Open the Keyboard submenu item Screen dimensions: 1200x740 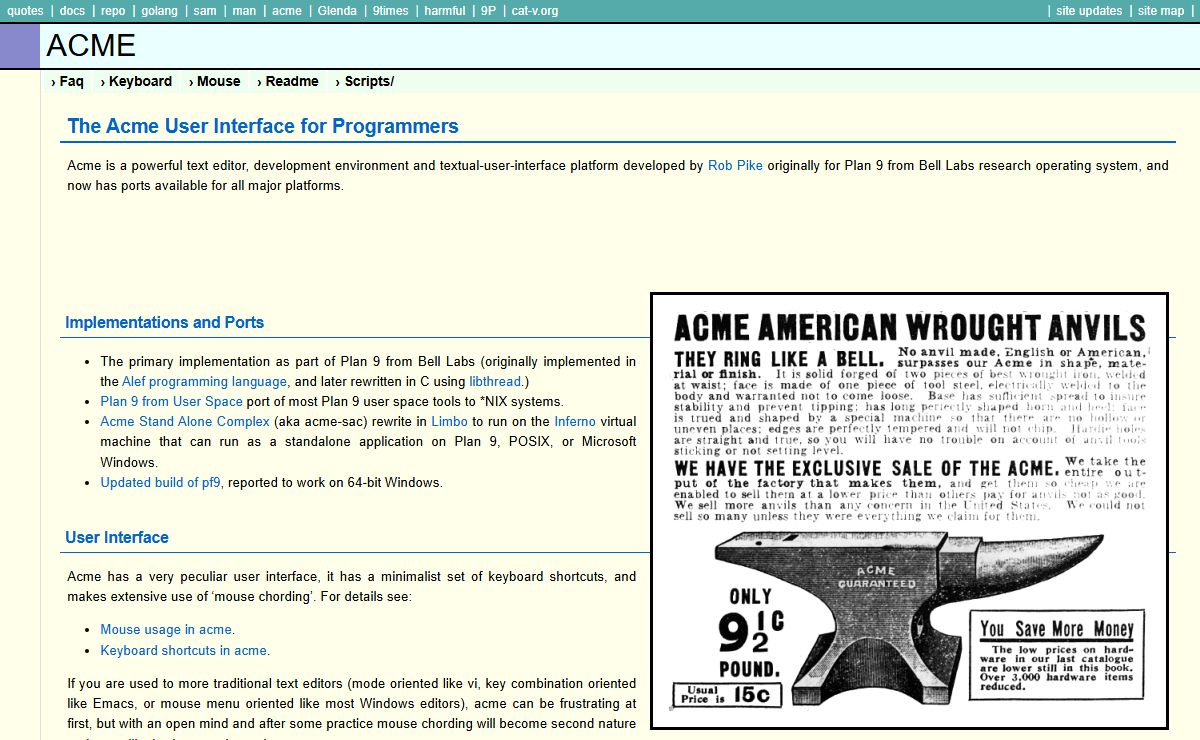click(137, 82)
